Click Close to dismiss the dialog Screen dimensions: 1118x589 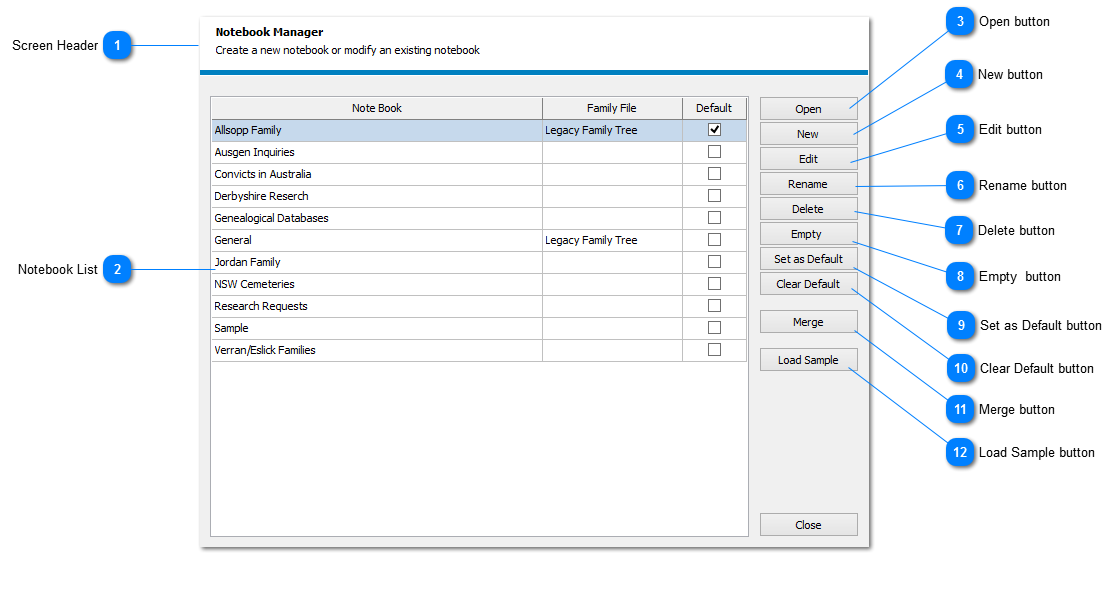[x=808, y=524]
